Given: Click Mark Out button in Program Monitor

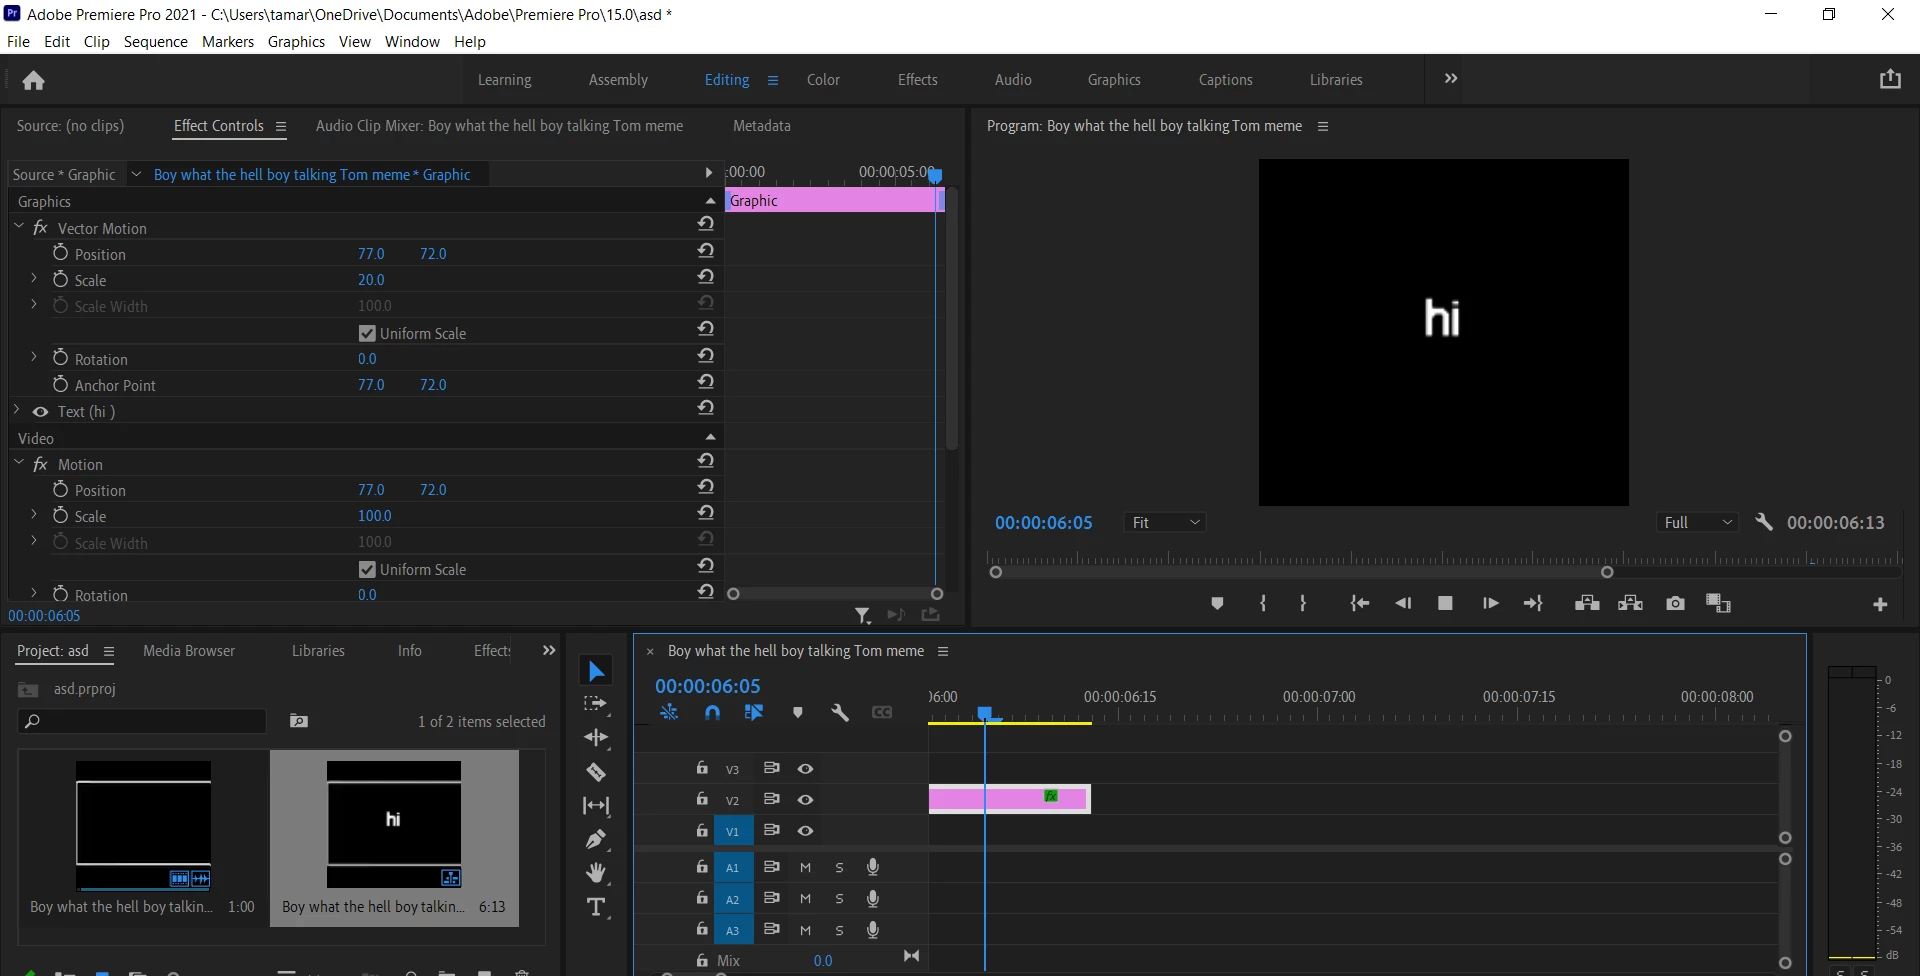Looking at the screenshot, I should [x=1303, y=603].
